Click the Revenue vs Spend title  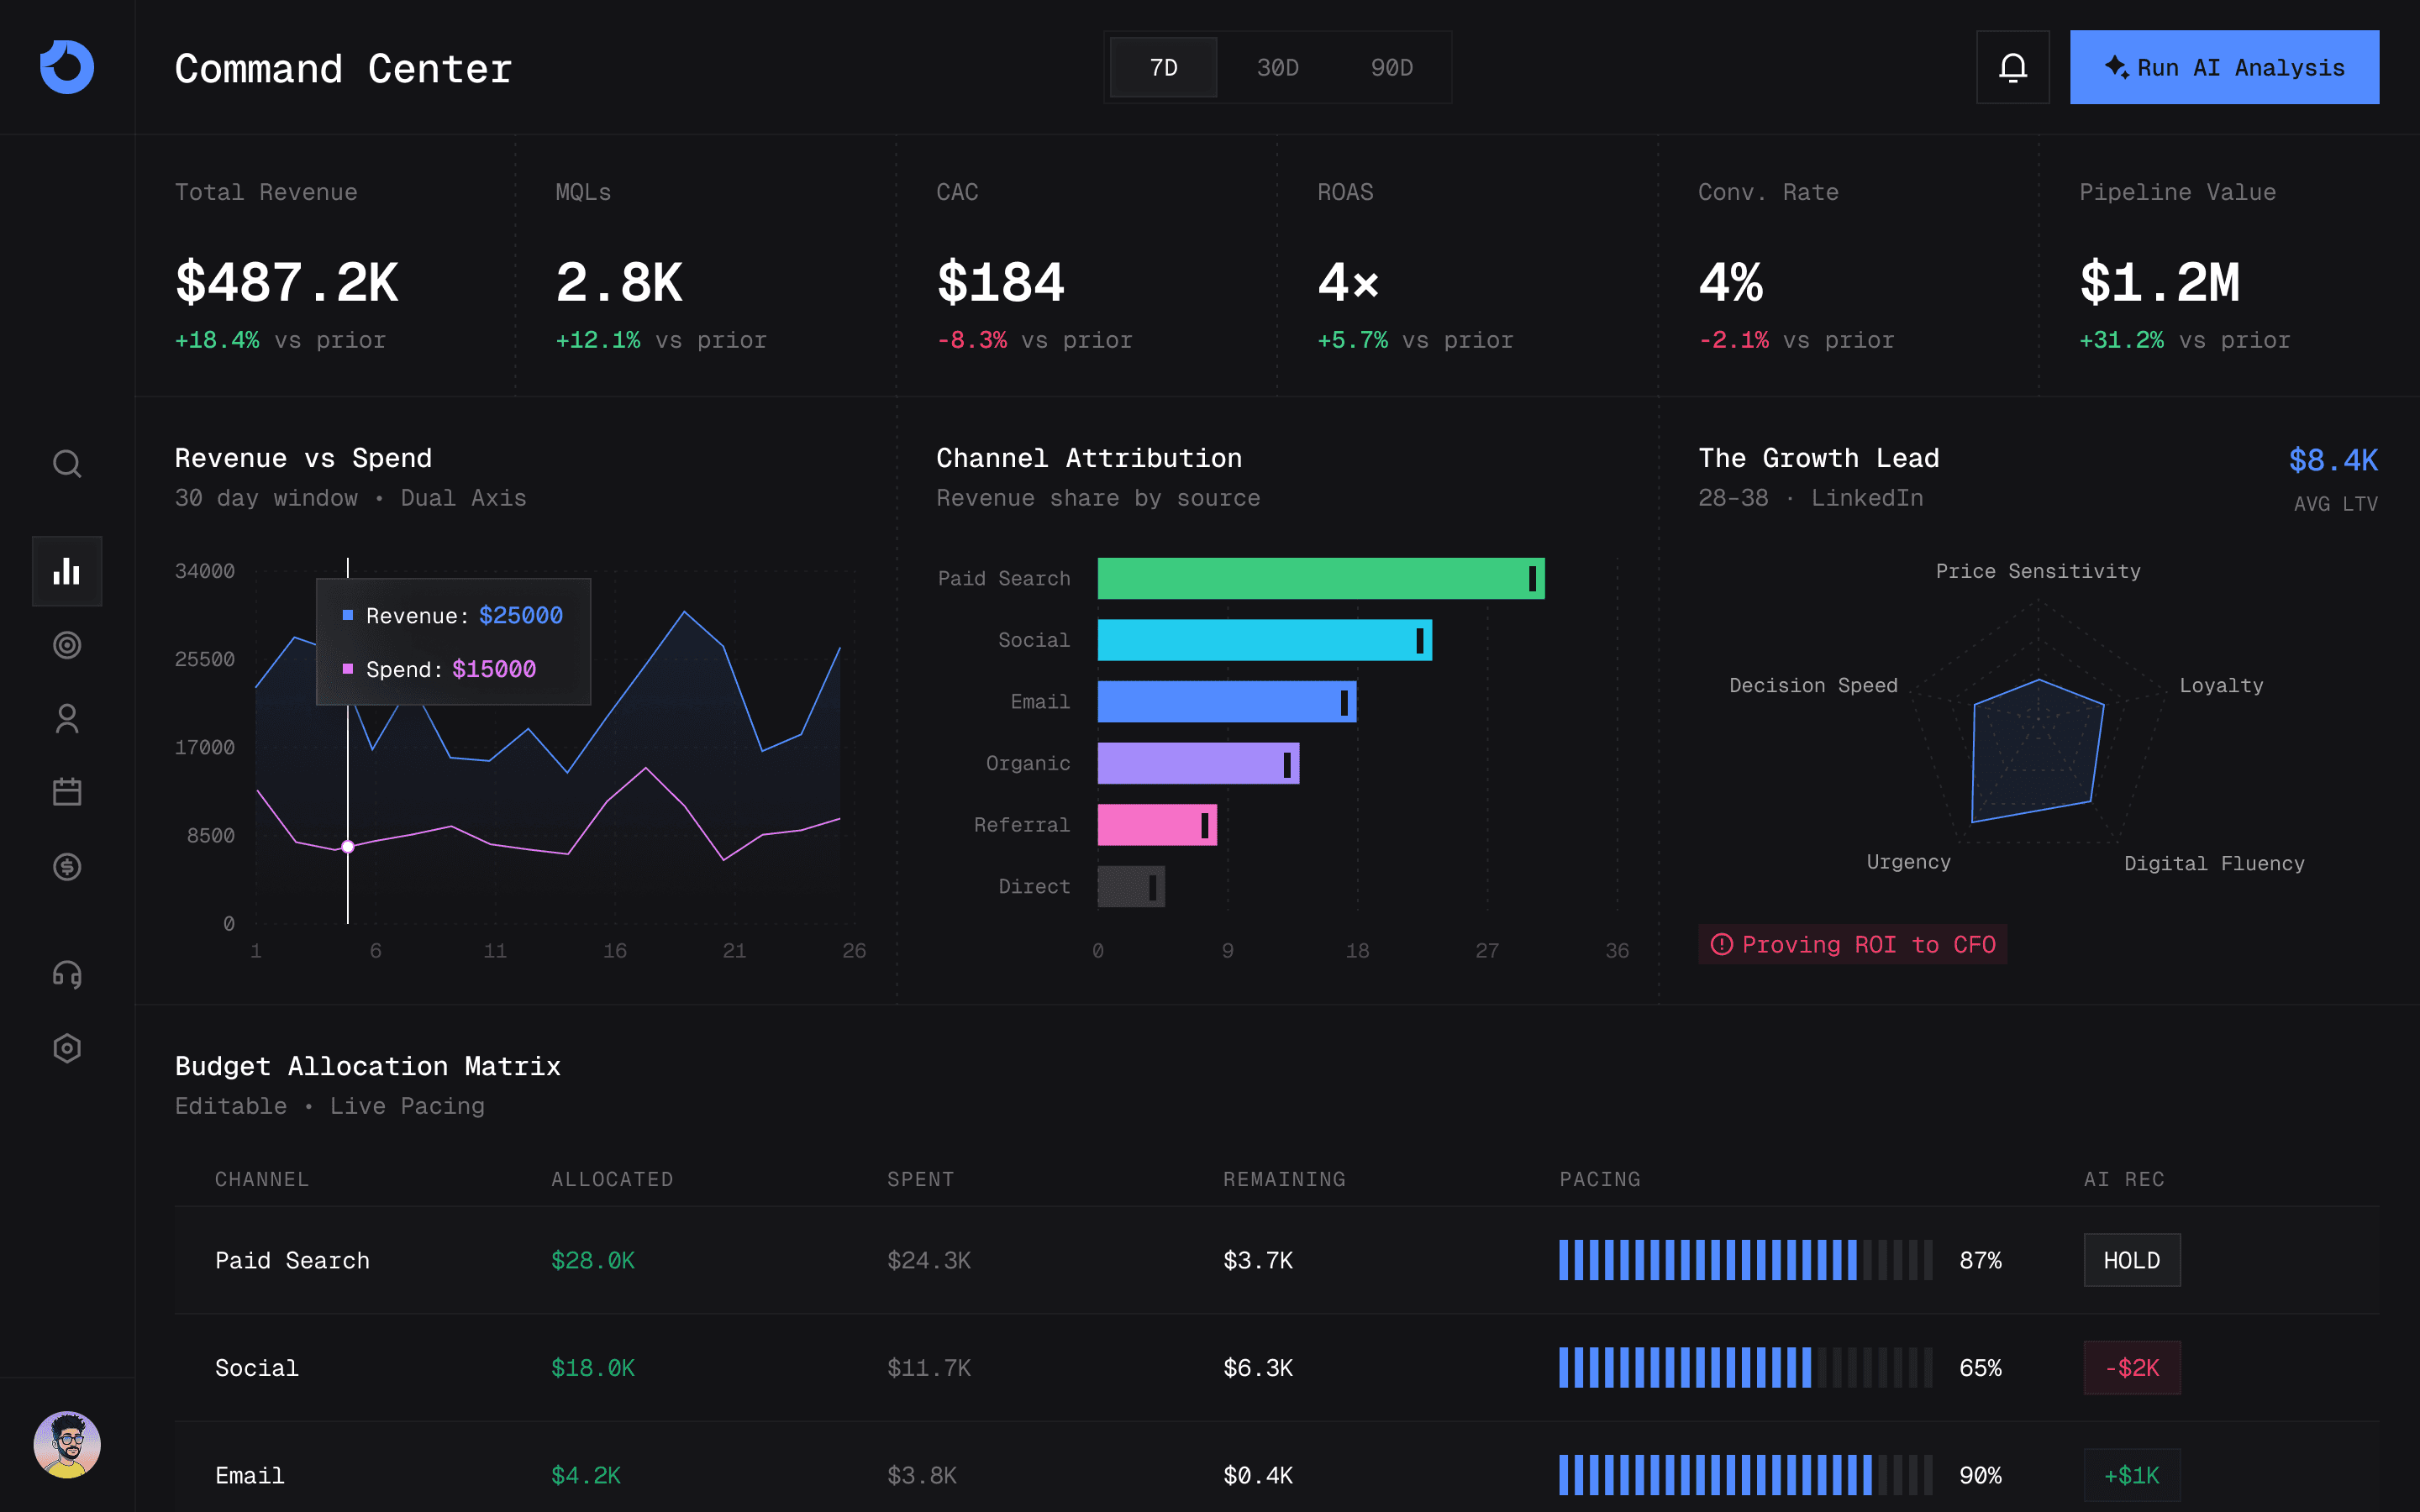pos(303,458)
